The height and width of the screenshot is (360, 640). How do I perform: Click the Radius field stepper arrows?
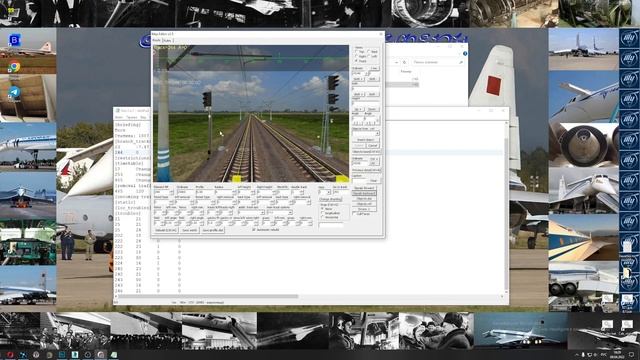tap(234, 192)
